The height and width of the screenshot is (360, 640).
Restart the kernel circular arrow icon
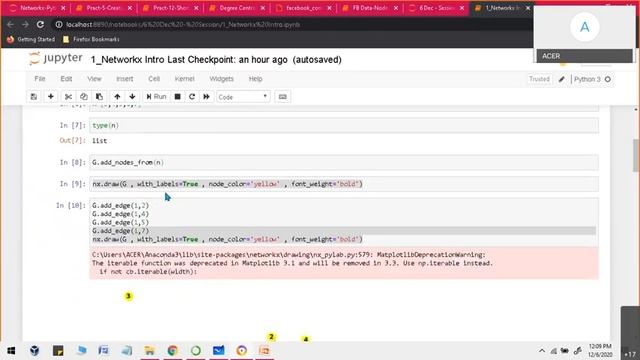192,97
